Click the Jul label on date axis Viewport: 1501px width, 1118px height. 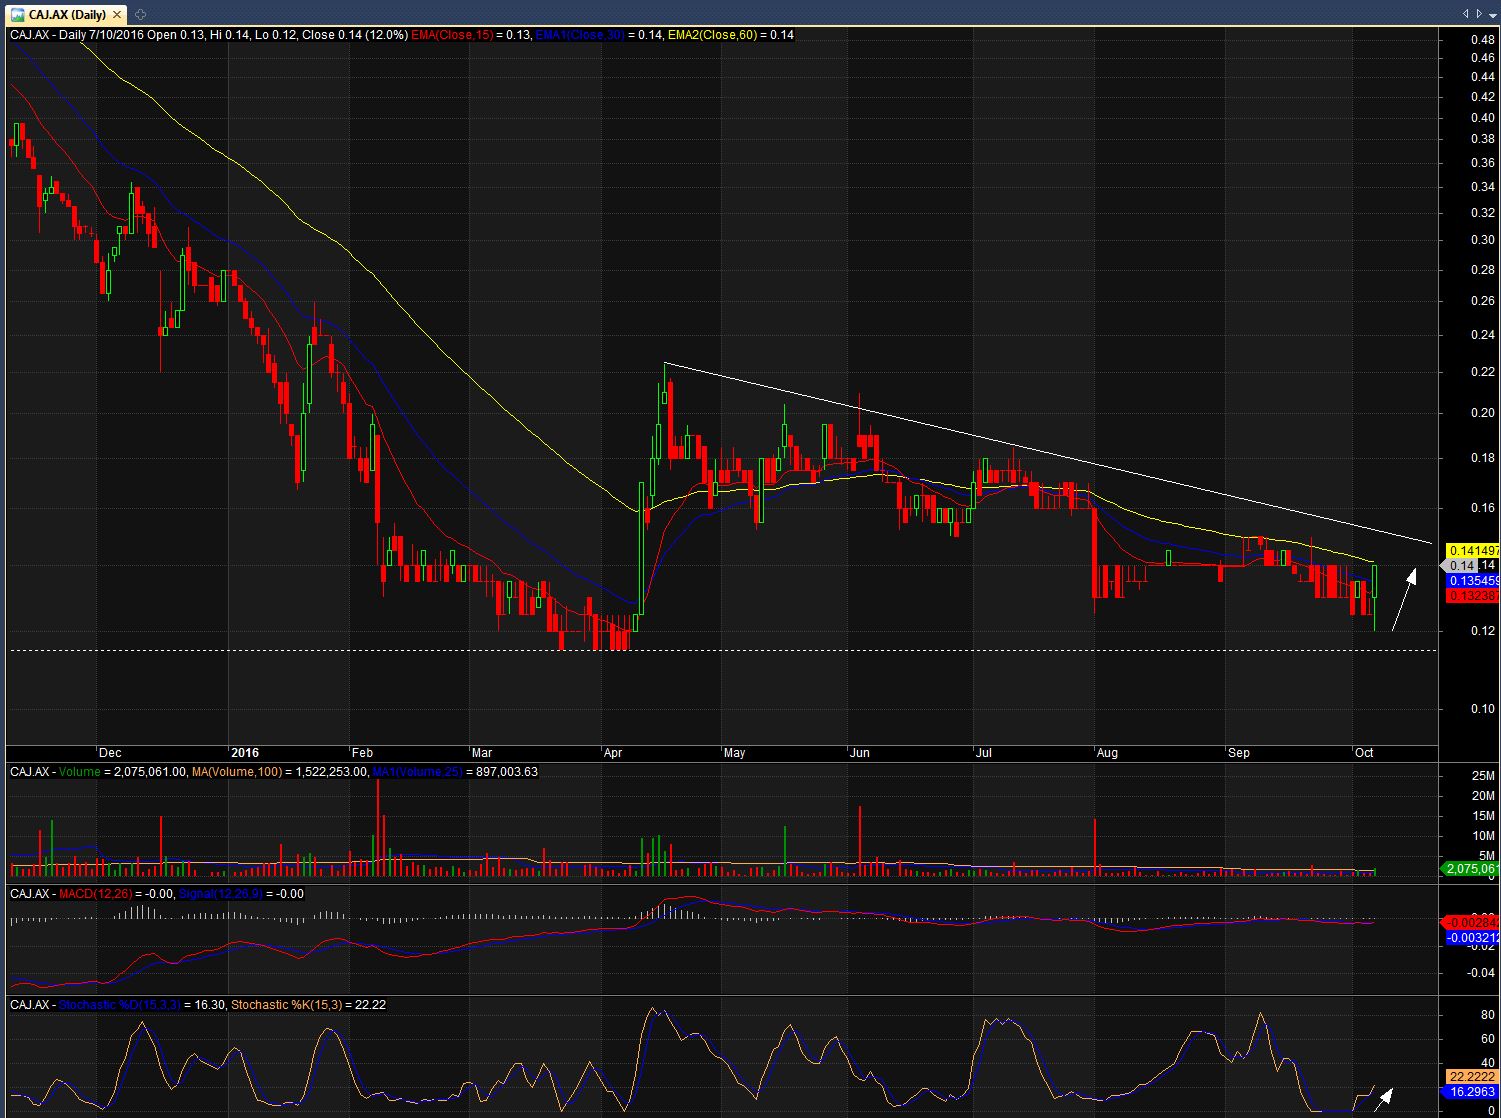(x=984, y=753)
